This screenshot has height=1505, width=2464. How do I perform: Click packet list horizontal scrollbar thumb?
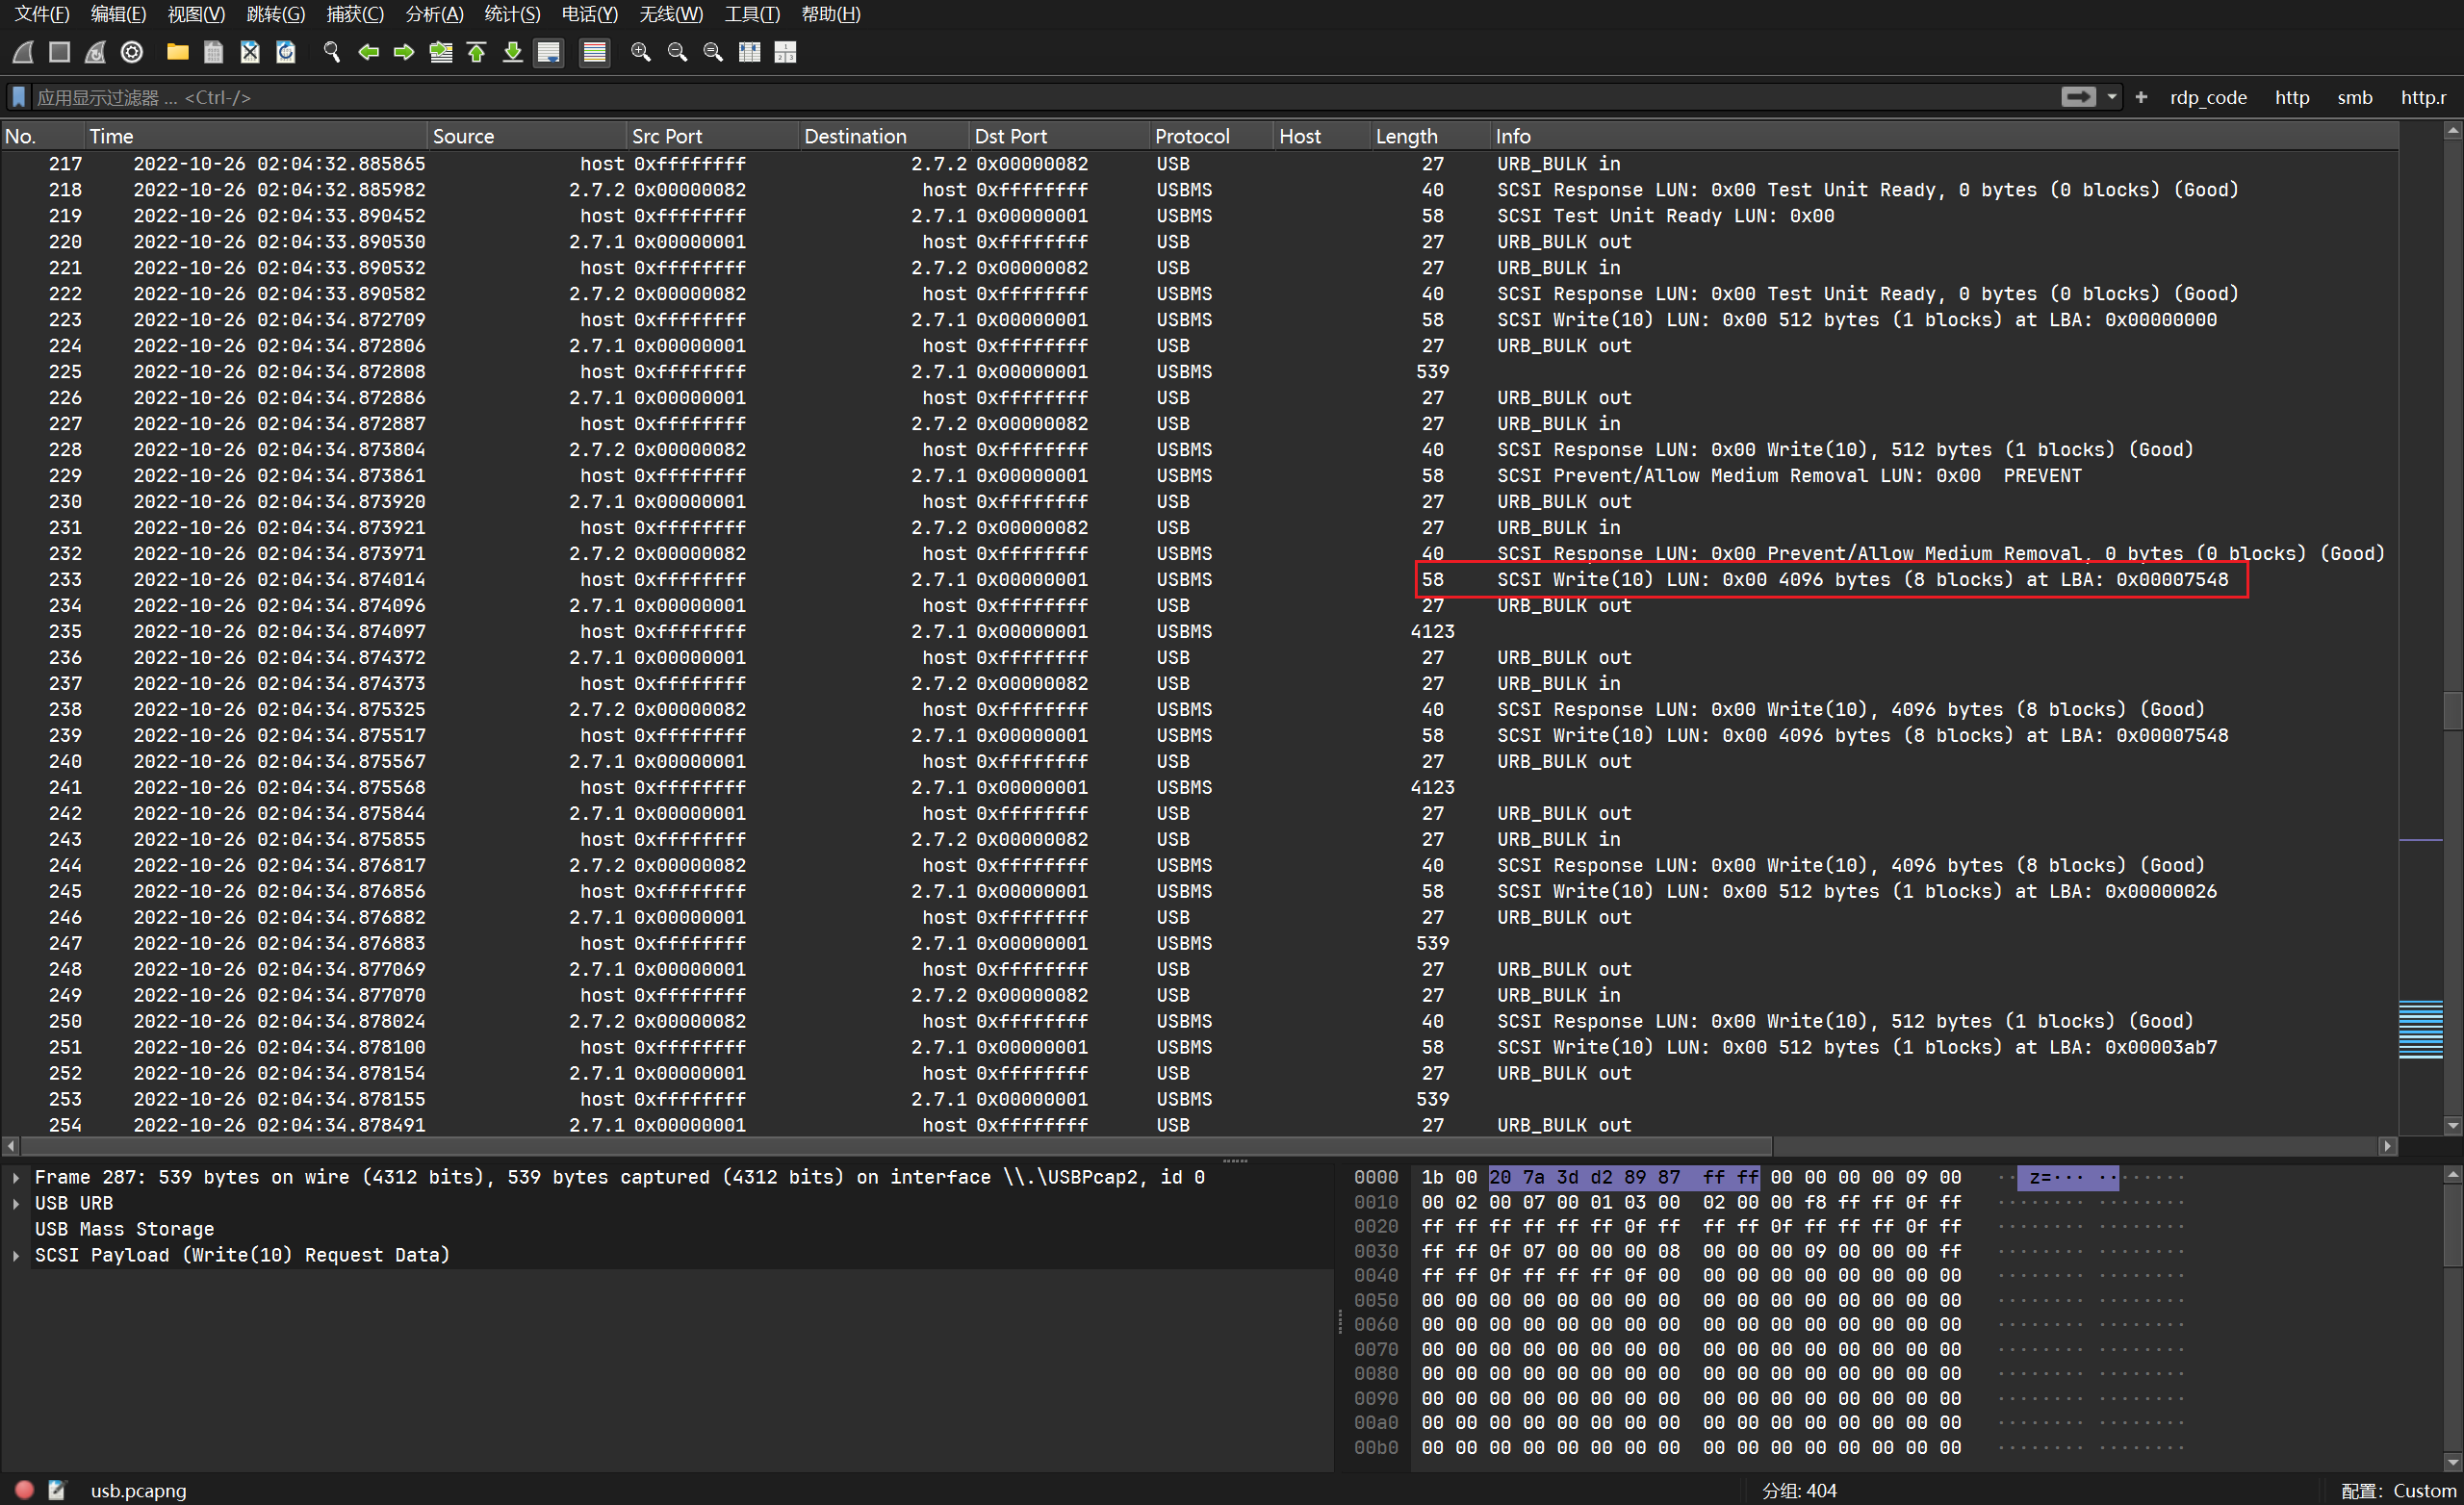[x=896, y=1146]
